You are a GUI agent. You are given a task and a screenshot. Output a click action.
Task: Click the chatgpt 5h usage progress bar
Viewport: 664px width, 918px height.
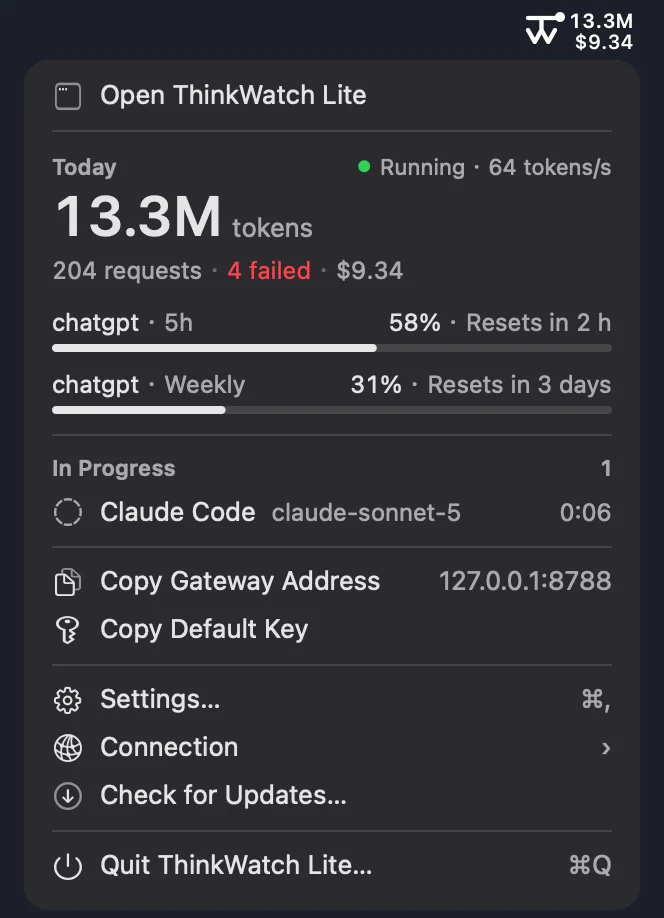click(x=332, y=348)
